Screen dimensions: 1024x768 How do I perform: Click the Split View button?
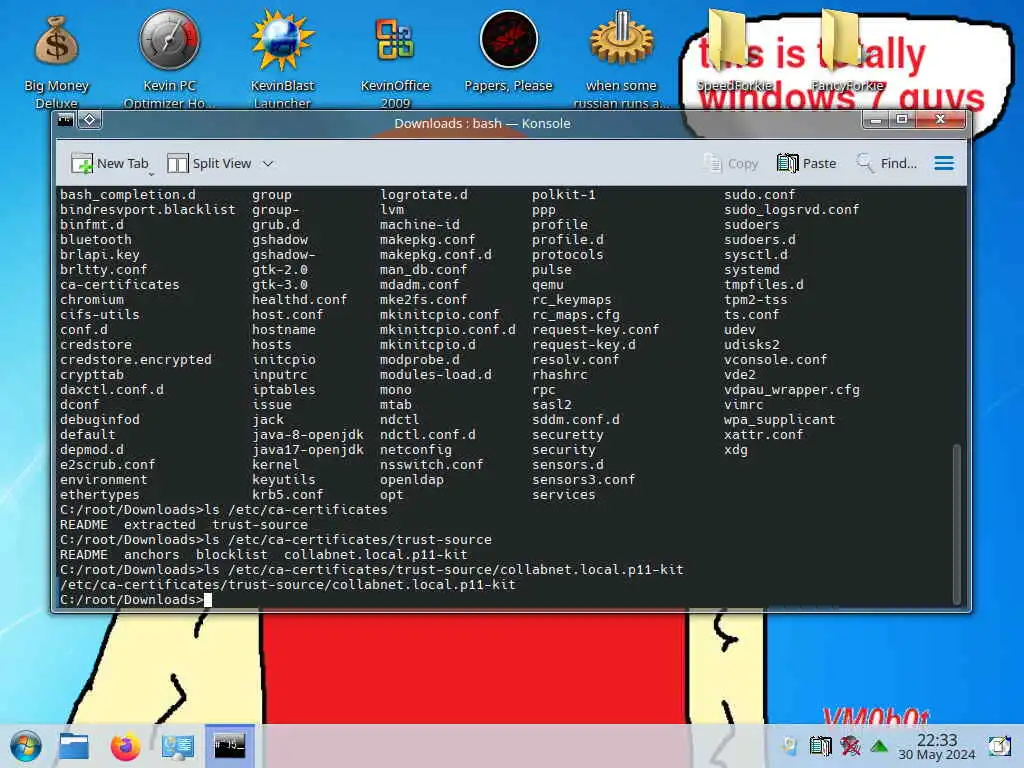pos(210,163)
